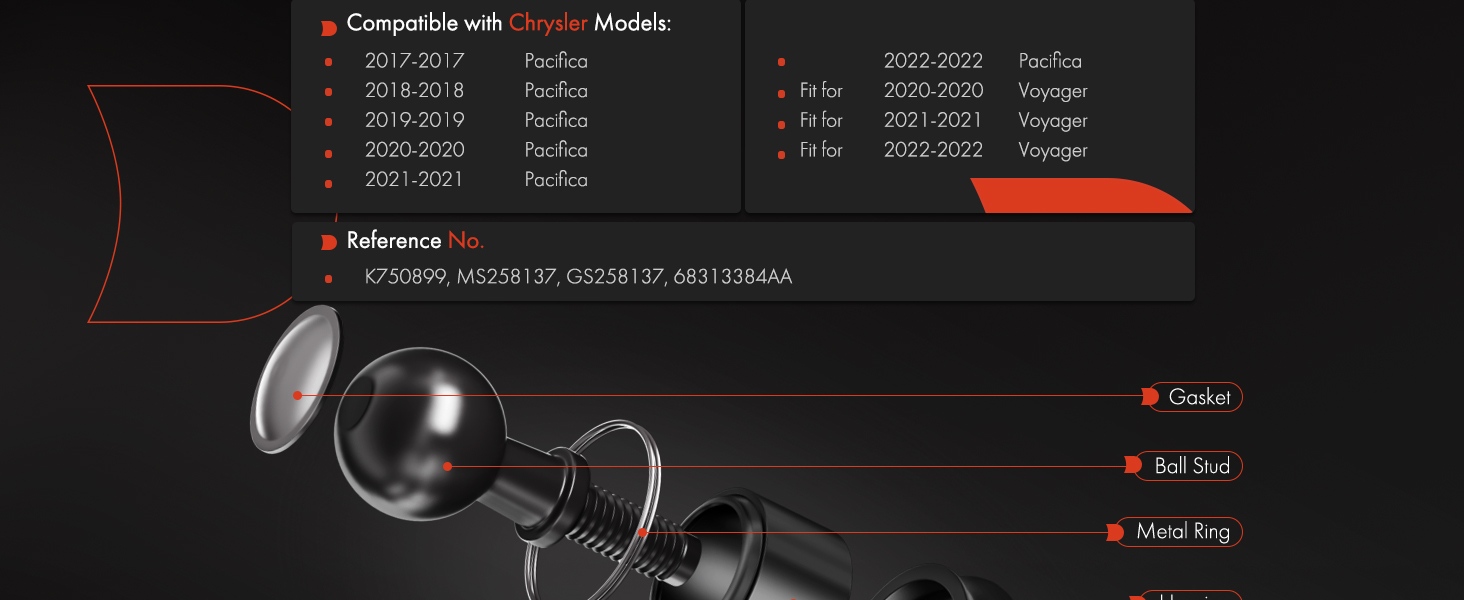Click the silver gasket disc in the diagram
Screen dimensions: 1464x600
[293, 378]
